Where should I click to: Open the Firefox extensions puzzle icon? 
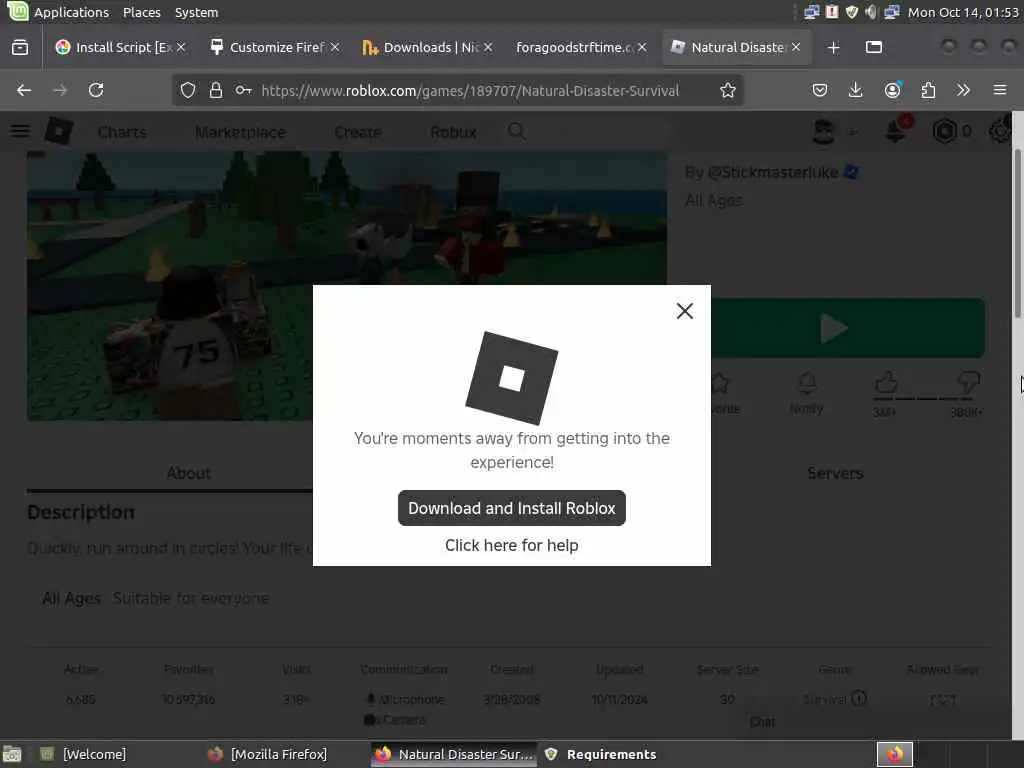tap(928, 90)
